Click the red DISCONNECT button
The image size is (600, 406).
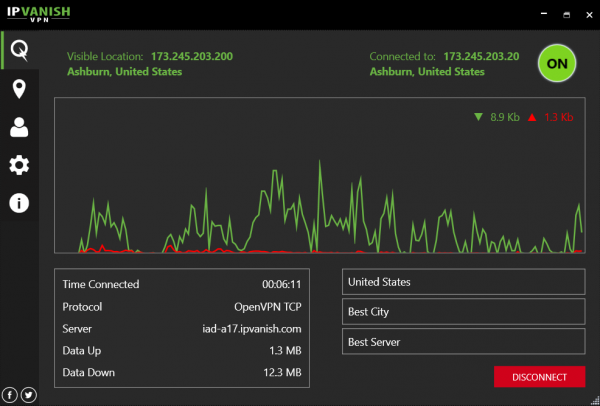point(540,377)
